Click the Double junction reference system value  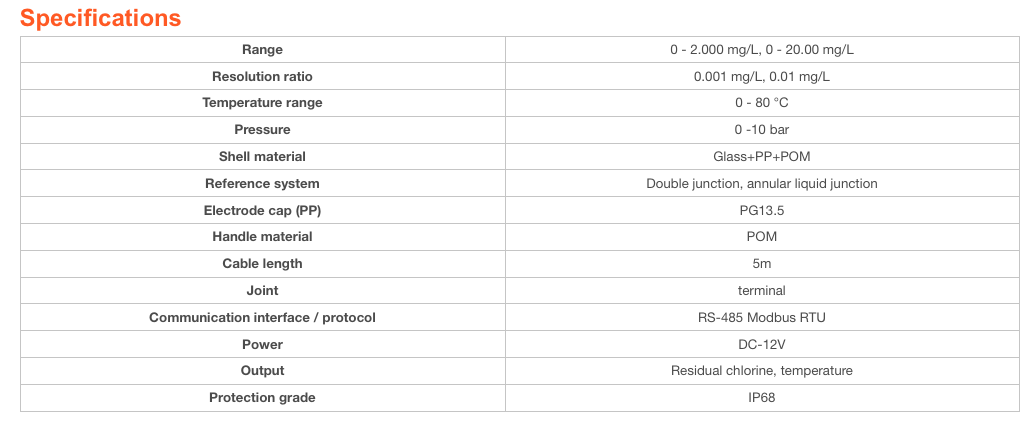pyautogui.click(x=762, y=184)
